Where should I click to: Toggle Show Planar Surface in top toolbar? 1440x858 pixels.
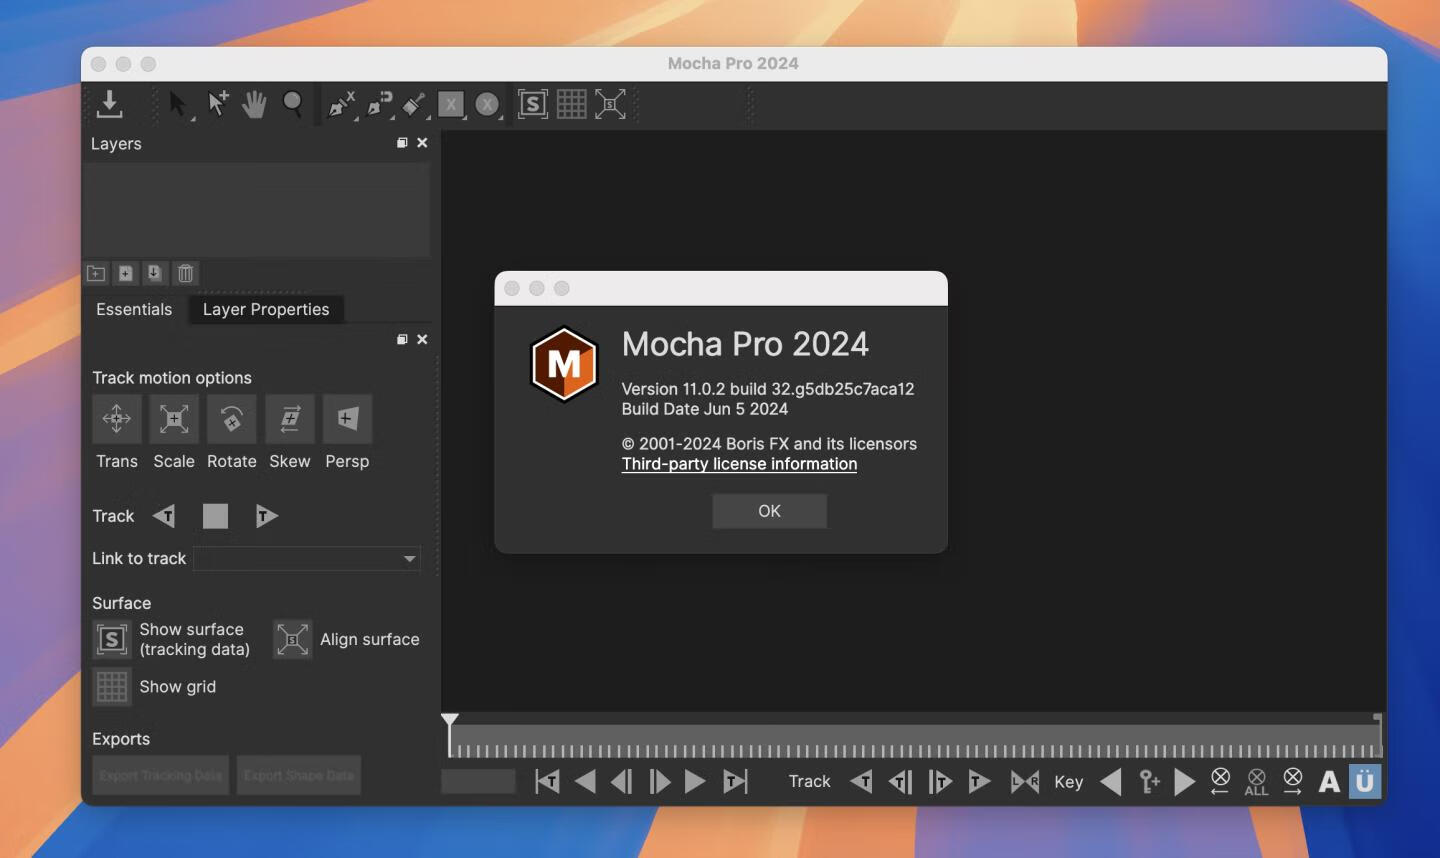tap(533, 104)
